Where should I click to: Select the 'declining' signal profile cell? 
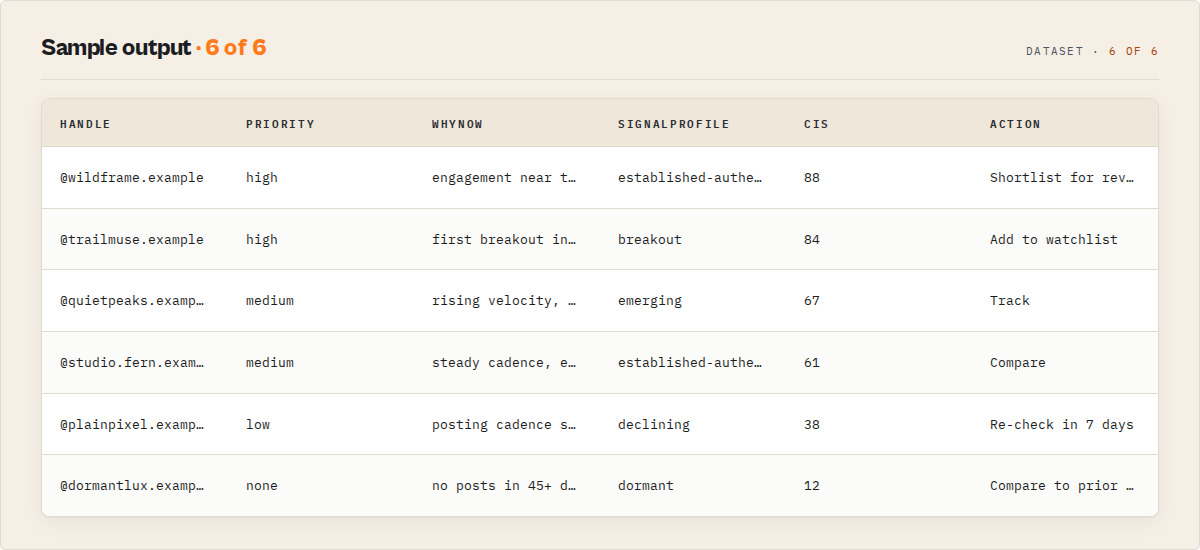654,425
